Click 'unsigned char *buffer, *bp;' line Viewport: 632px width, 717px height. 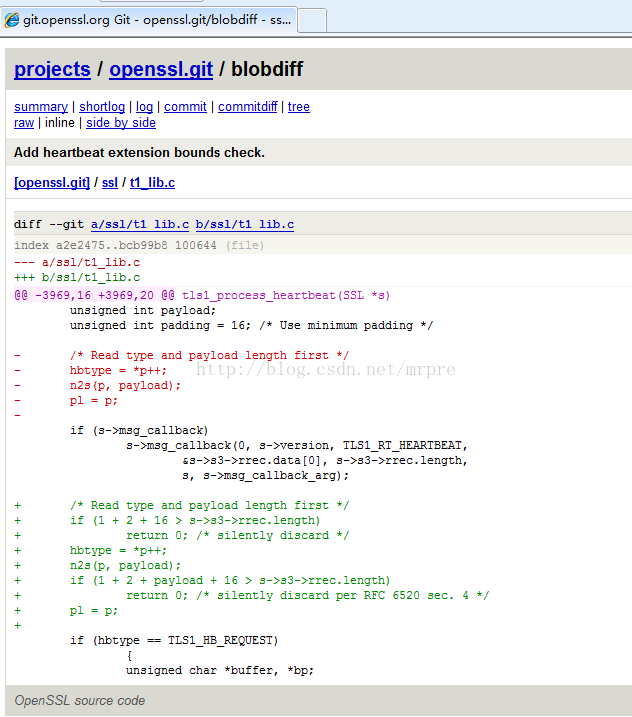click(x=220, y=670)
